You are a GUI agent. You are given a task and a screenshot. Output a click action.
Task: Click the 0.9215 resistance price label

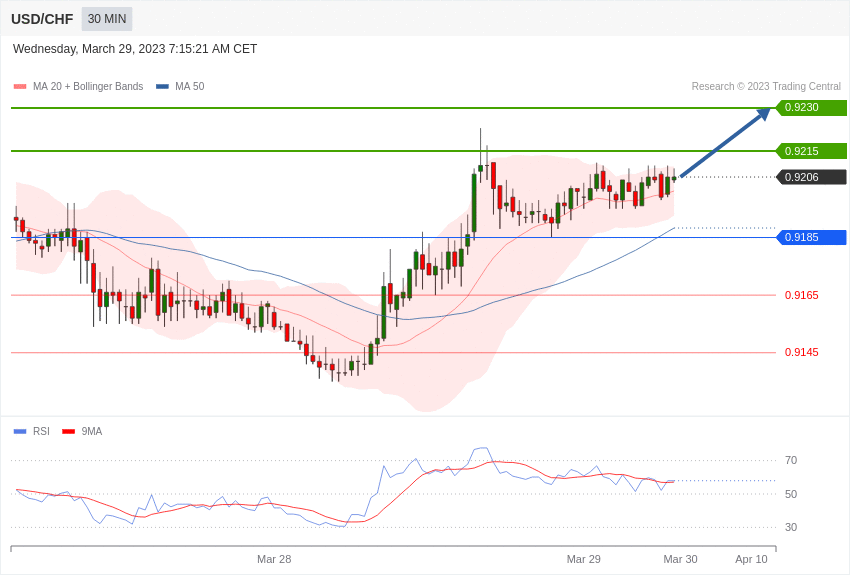coord(812,151)
